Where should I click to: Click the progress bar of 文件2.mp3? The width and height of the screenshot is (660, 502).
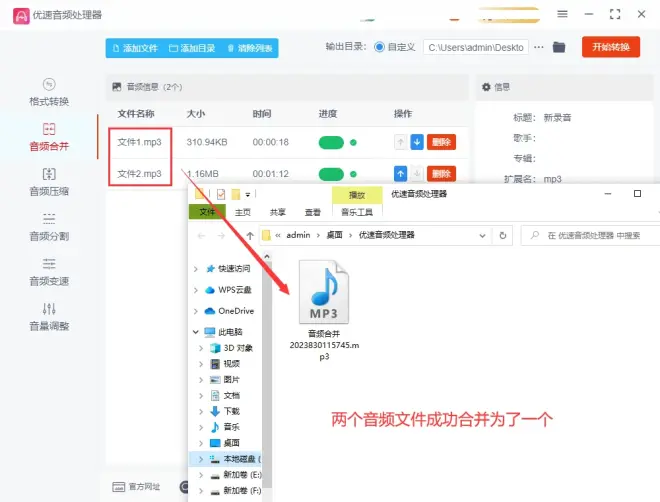click(331, 174)
